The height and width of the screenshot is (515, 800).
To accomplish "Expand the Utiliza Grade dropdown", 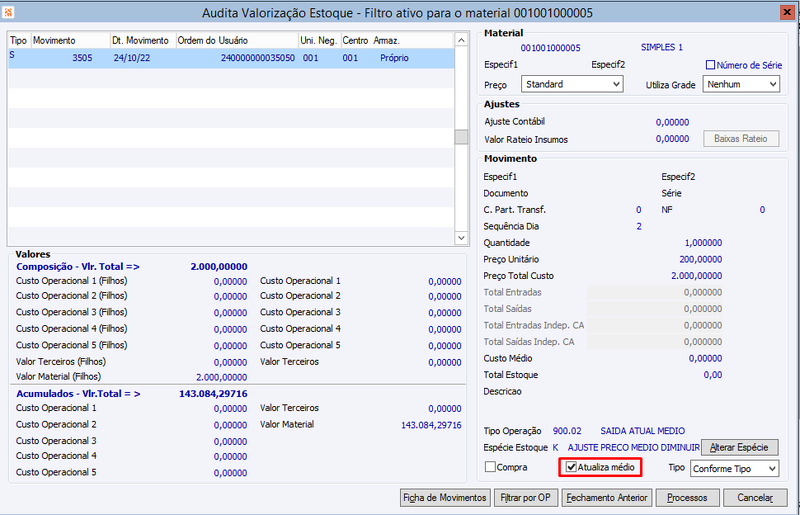I will (x=741, y=84).
